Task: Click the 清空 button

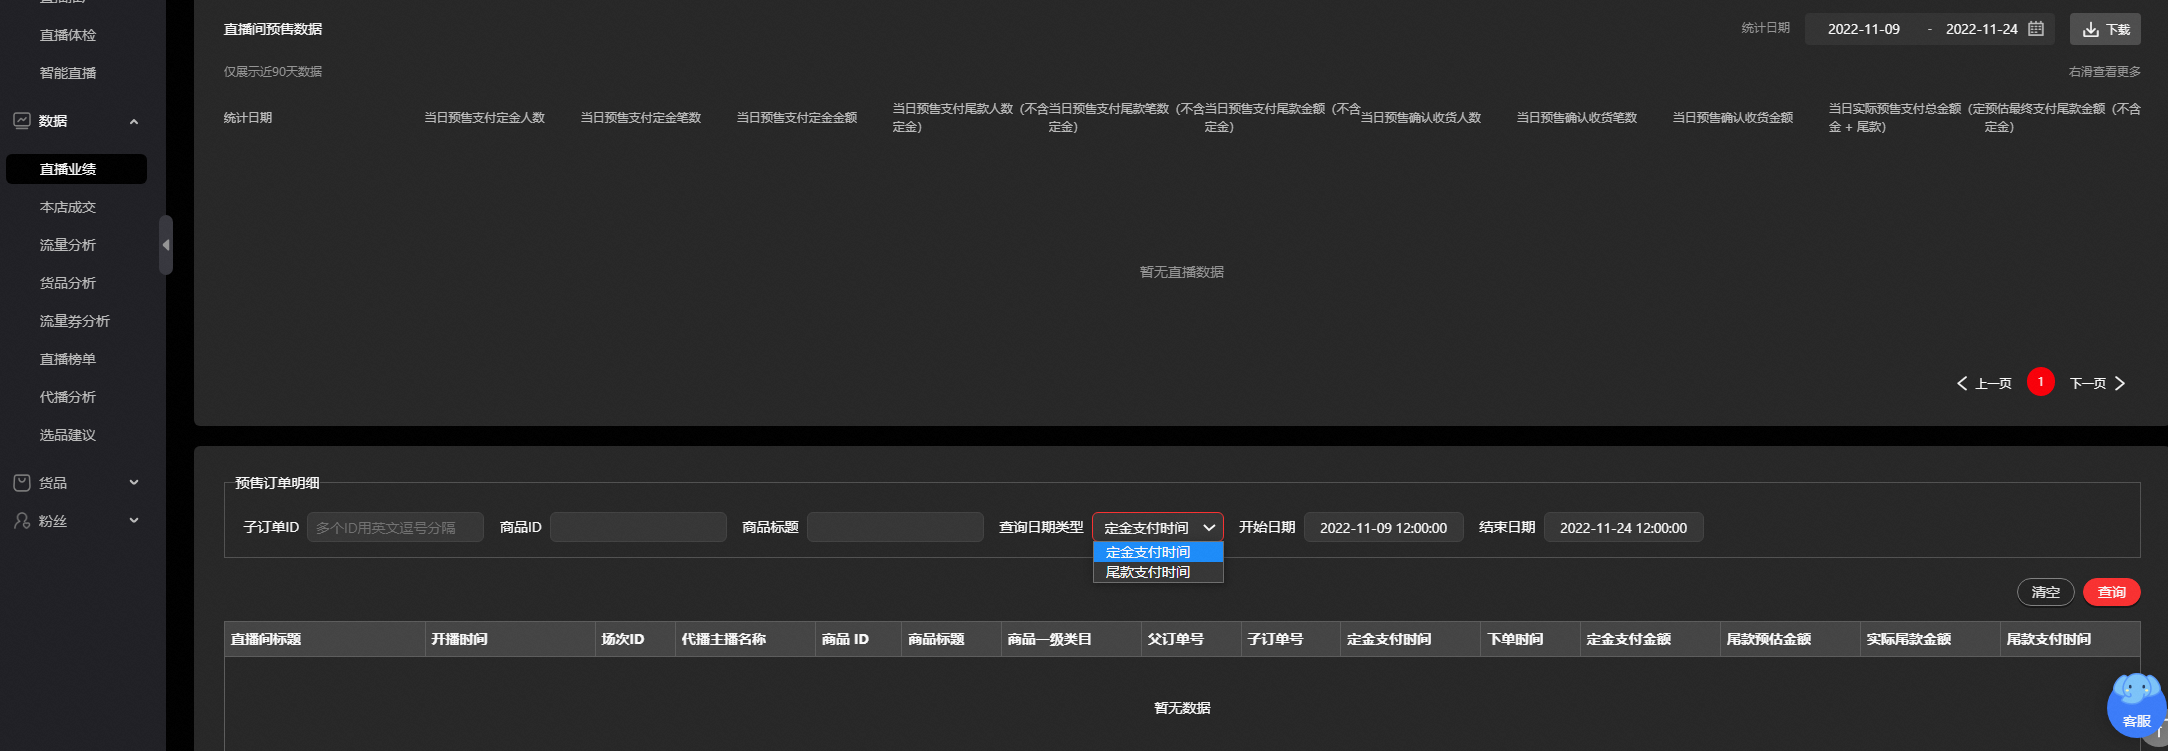Action: (2046, 592)
